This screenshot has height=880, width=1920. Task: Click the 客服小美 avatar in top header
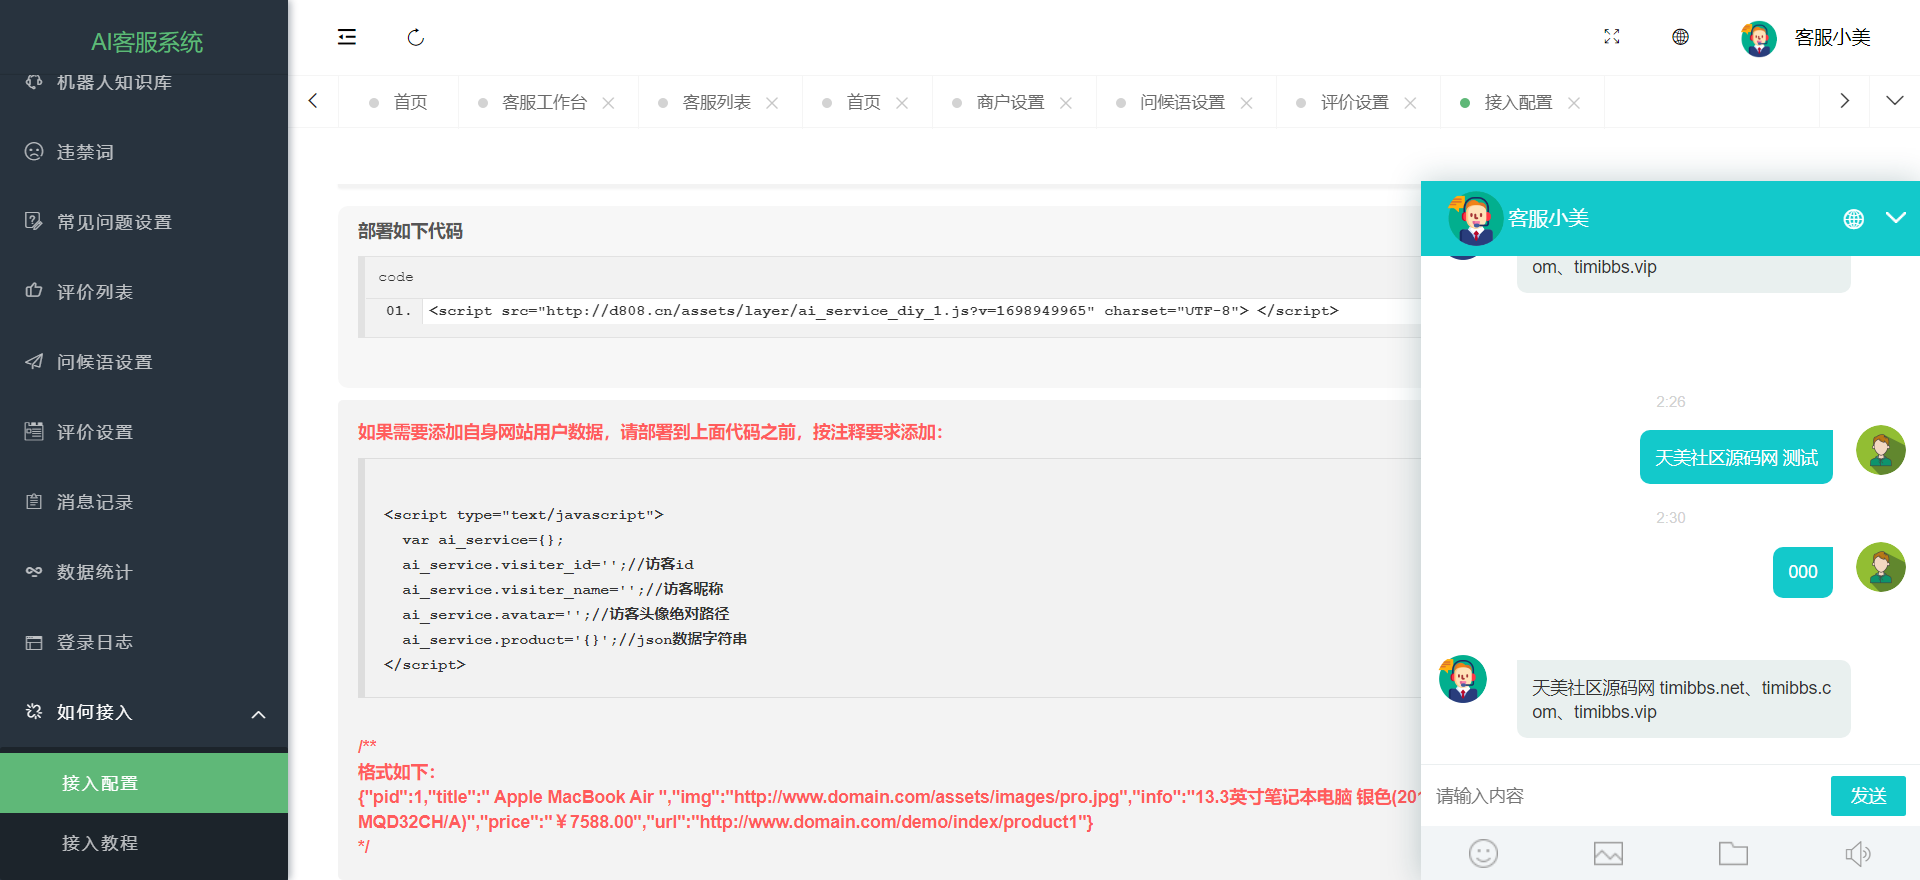1759,38
